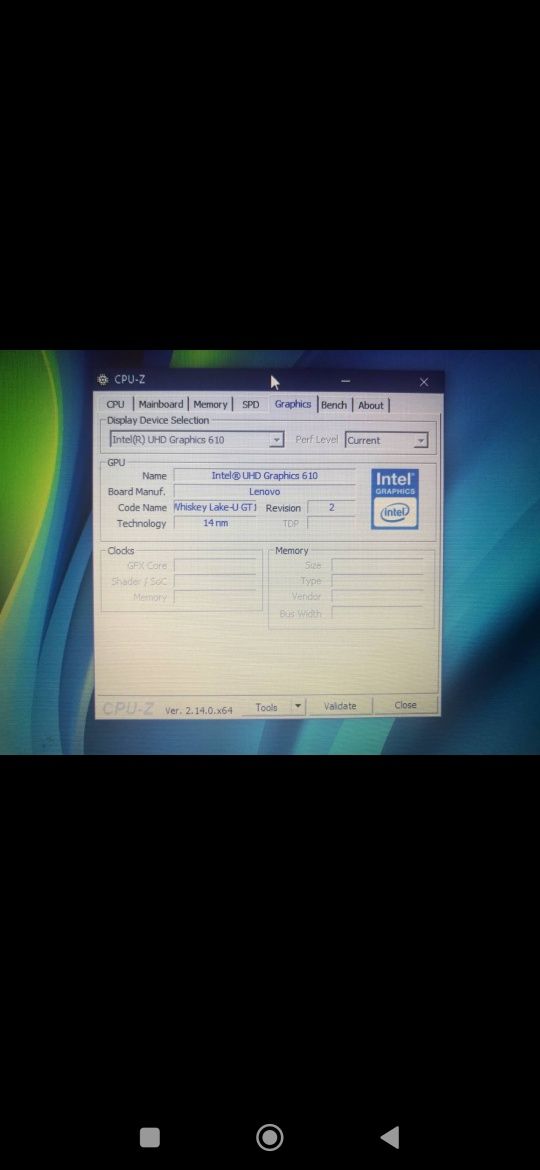Viewport: 540px width, 1170px height.
Task: Click the Whiskey Lake-U GT1 code name
Action: pos(215,507)
